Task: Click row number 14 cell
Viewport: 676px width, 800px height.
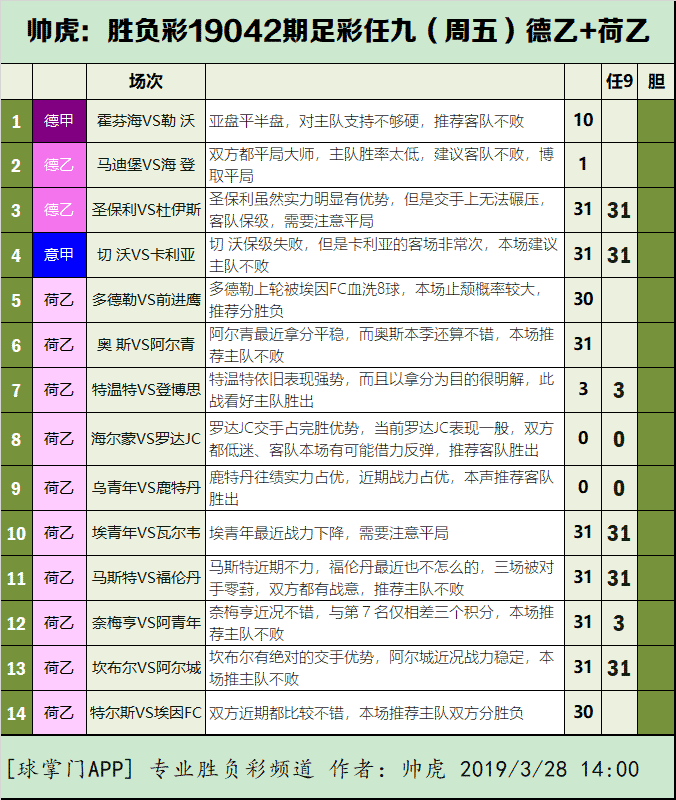Action: (16, 713)
